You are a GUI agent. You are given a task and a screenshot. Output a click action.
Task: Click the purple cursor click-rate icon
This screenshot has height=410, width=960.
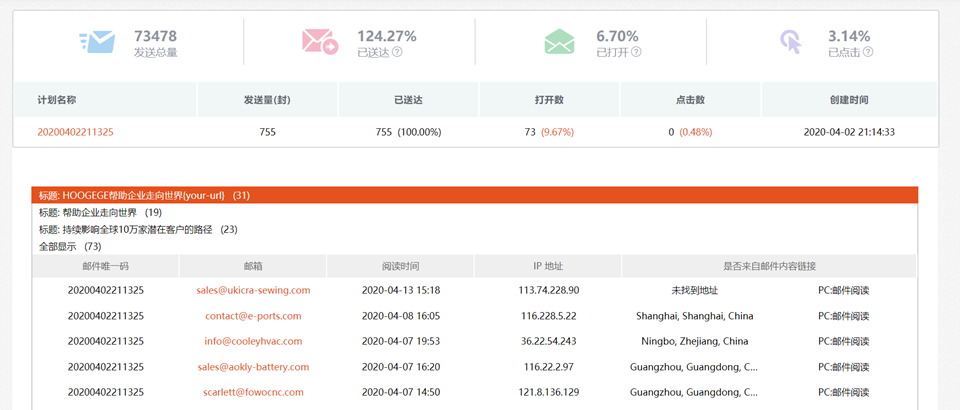point(791,42)
